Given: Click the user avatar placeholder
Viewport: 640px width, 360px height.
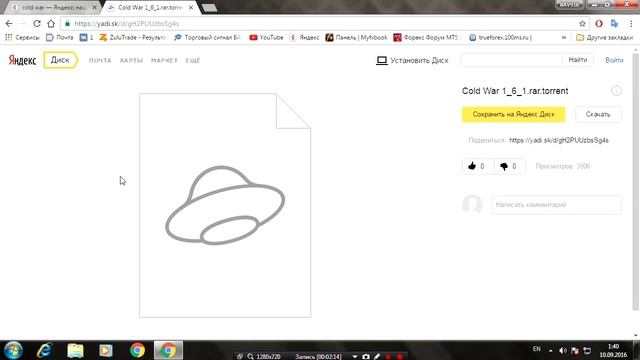Looking at the screenshot, I should tap(472, 204).
